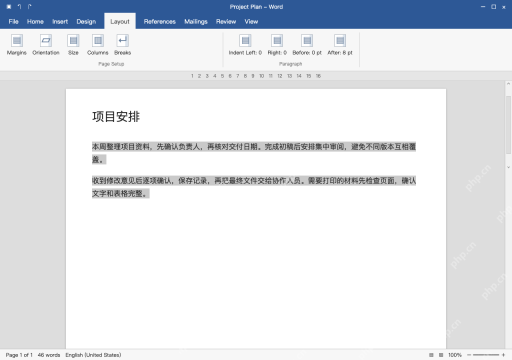
Task: Click the Page Setup group label
Action: tap(111, 64)
